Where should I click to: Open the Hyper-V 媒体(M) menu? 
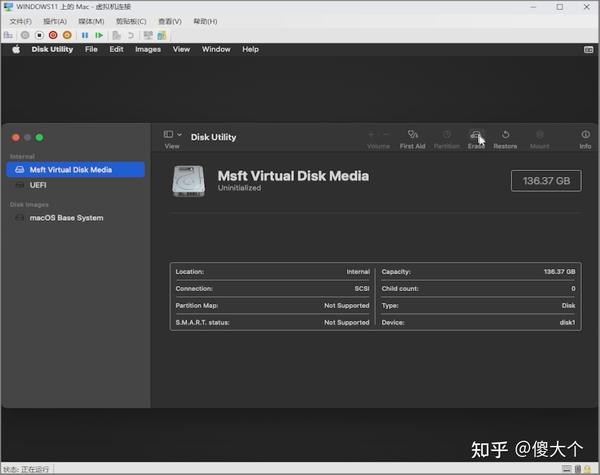click(91, 21)
